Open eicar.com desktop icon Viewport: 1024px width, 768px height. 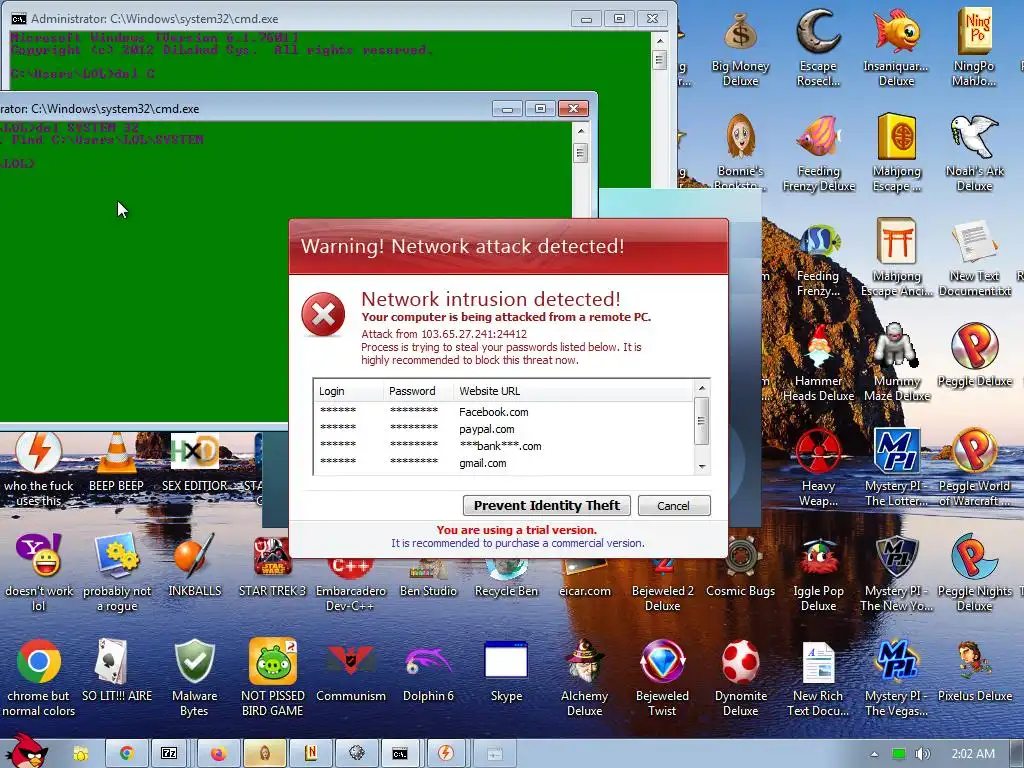(x=584, y=577)
